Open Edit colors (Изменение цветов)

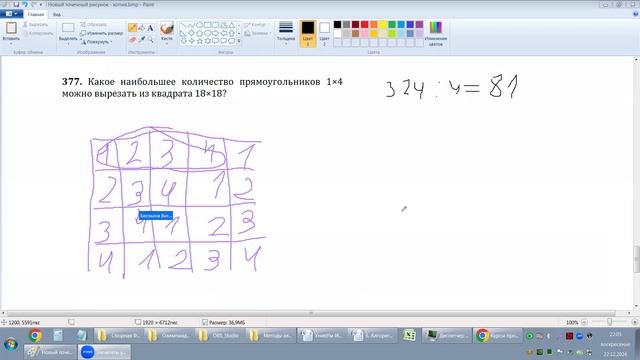click(x=436, y=33)
